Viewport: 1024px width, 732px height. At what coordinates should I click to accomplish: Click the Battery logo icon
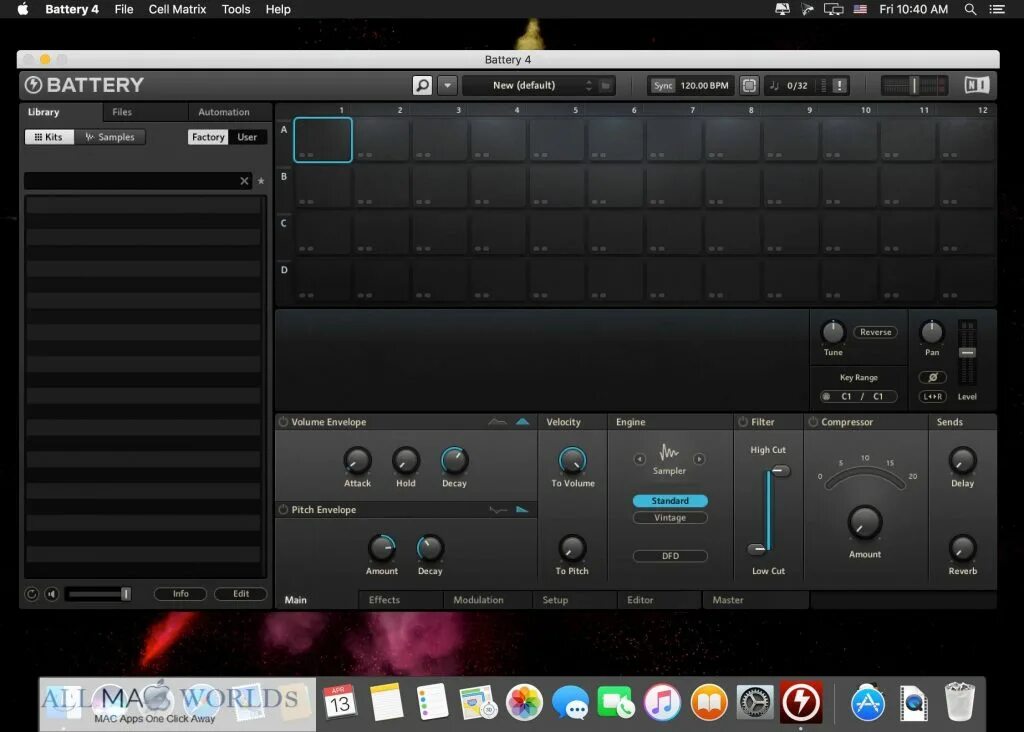click(33, 85)
